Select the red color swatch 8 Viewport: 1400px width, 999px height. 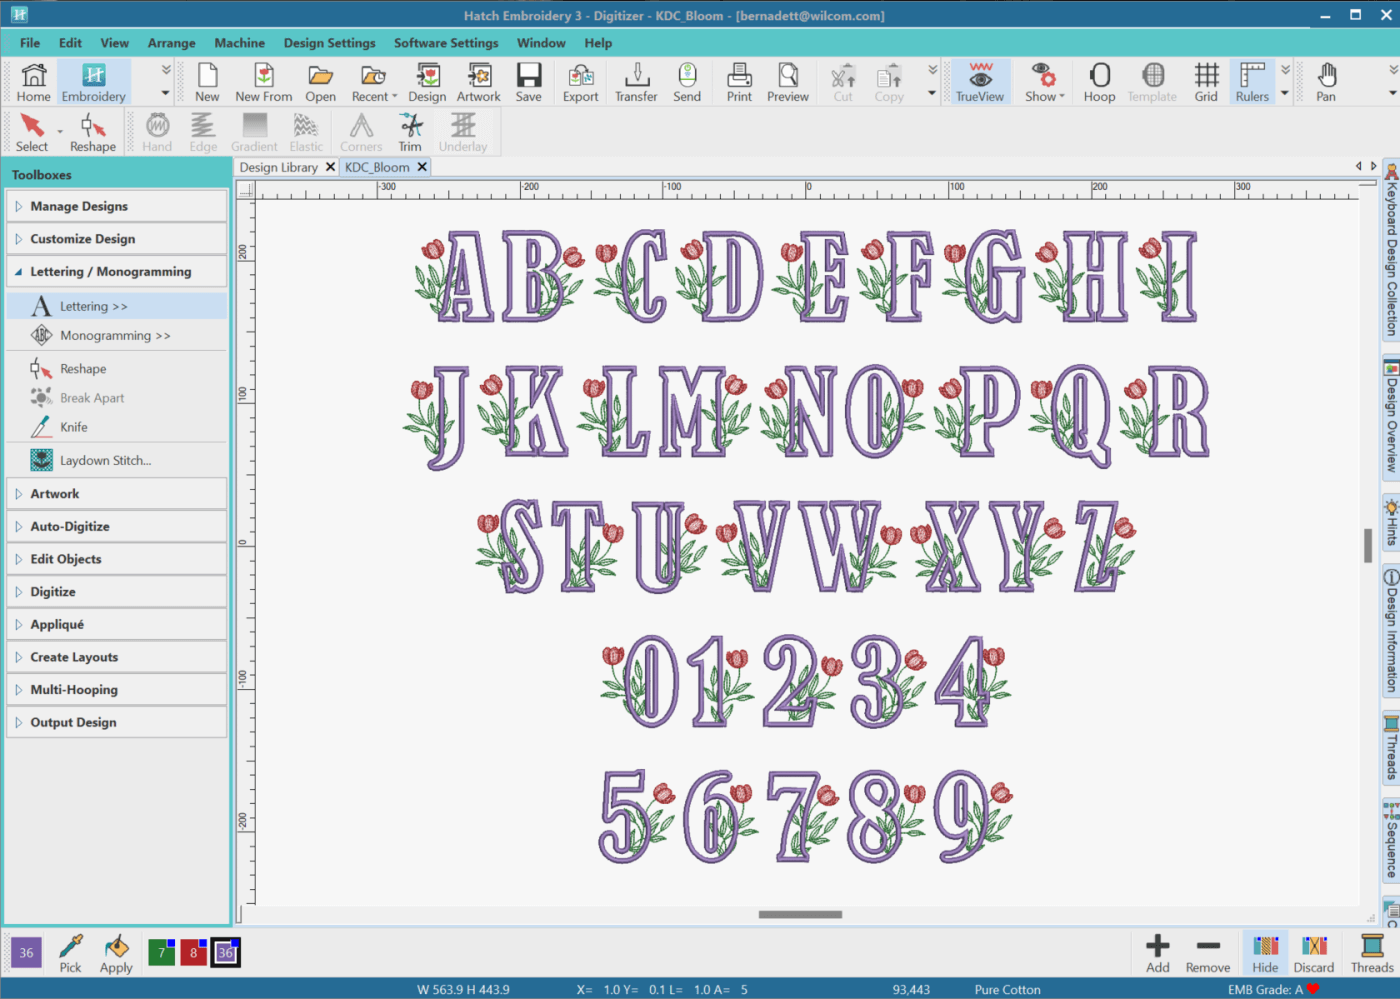(194, 953)
